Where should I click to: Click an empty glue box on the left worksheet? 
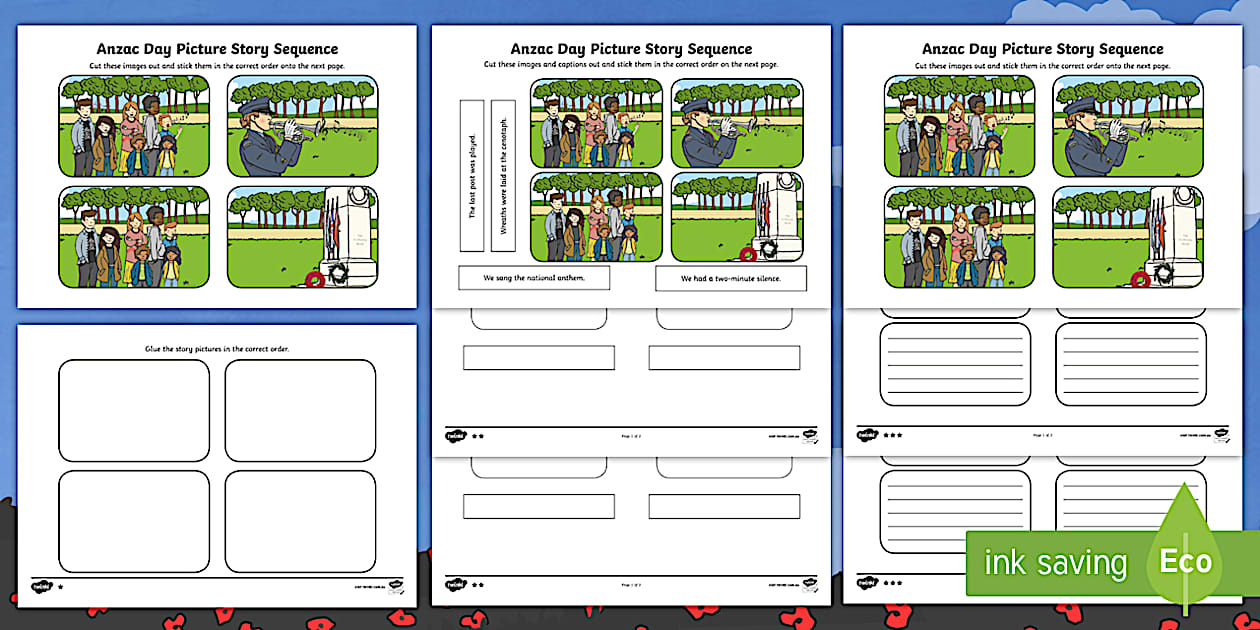134,407
